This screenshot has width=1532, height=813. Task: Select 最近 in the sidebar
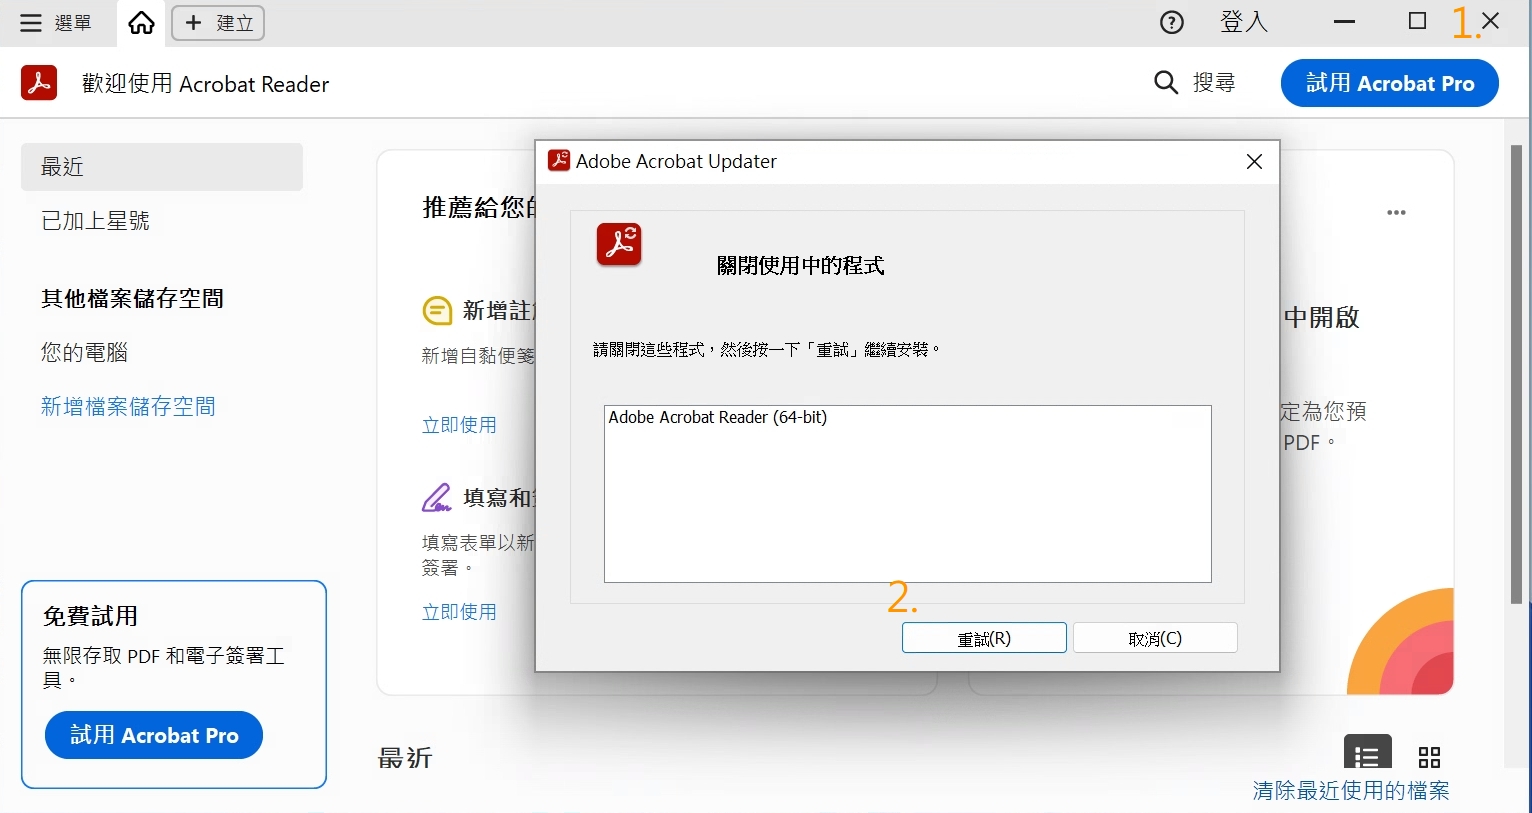tap(162, 167)
